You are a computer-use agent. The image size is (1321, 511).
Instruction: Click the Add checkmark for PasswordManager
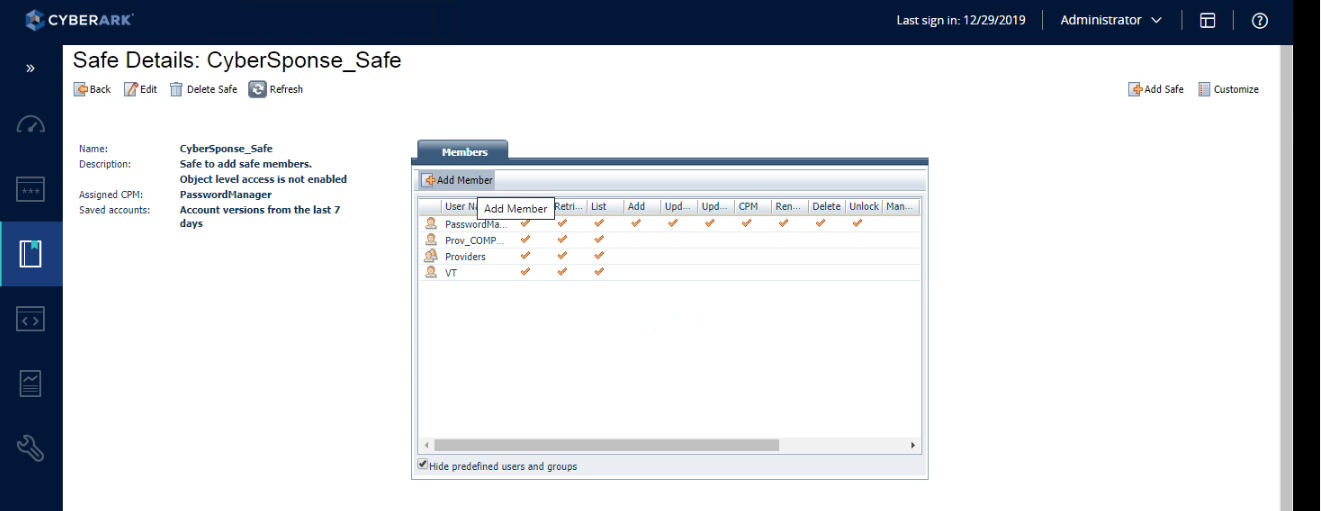tap(635, 224)
